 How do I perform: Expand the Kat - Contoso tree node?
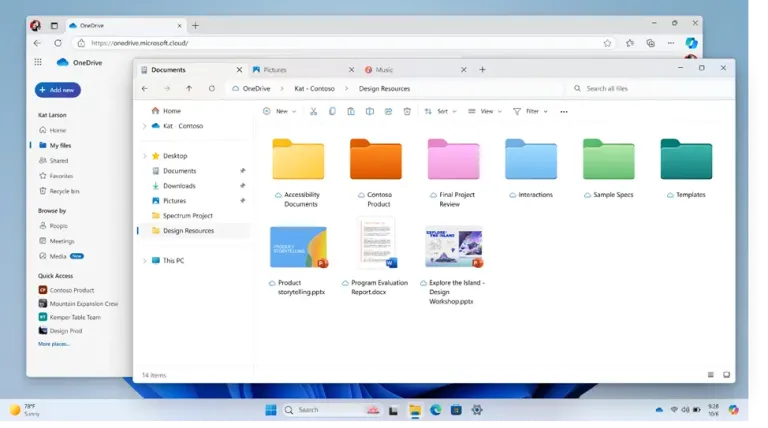point(144,126)
